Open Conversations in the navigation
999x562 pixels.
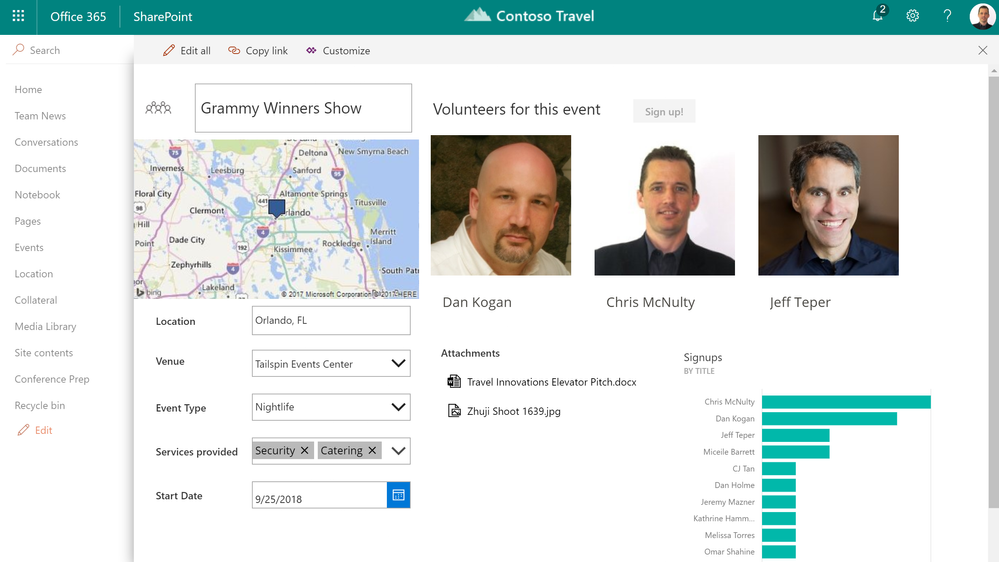coord(46,142)
